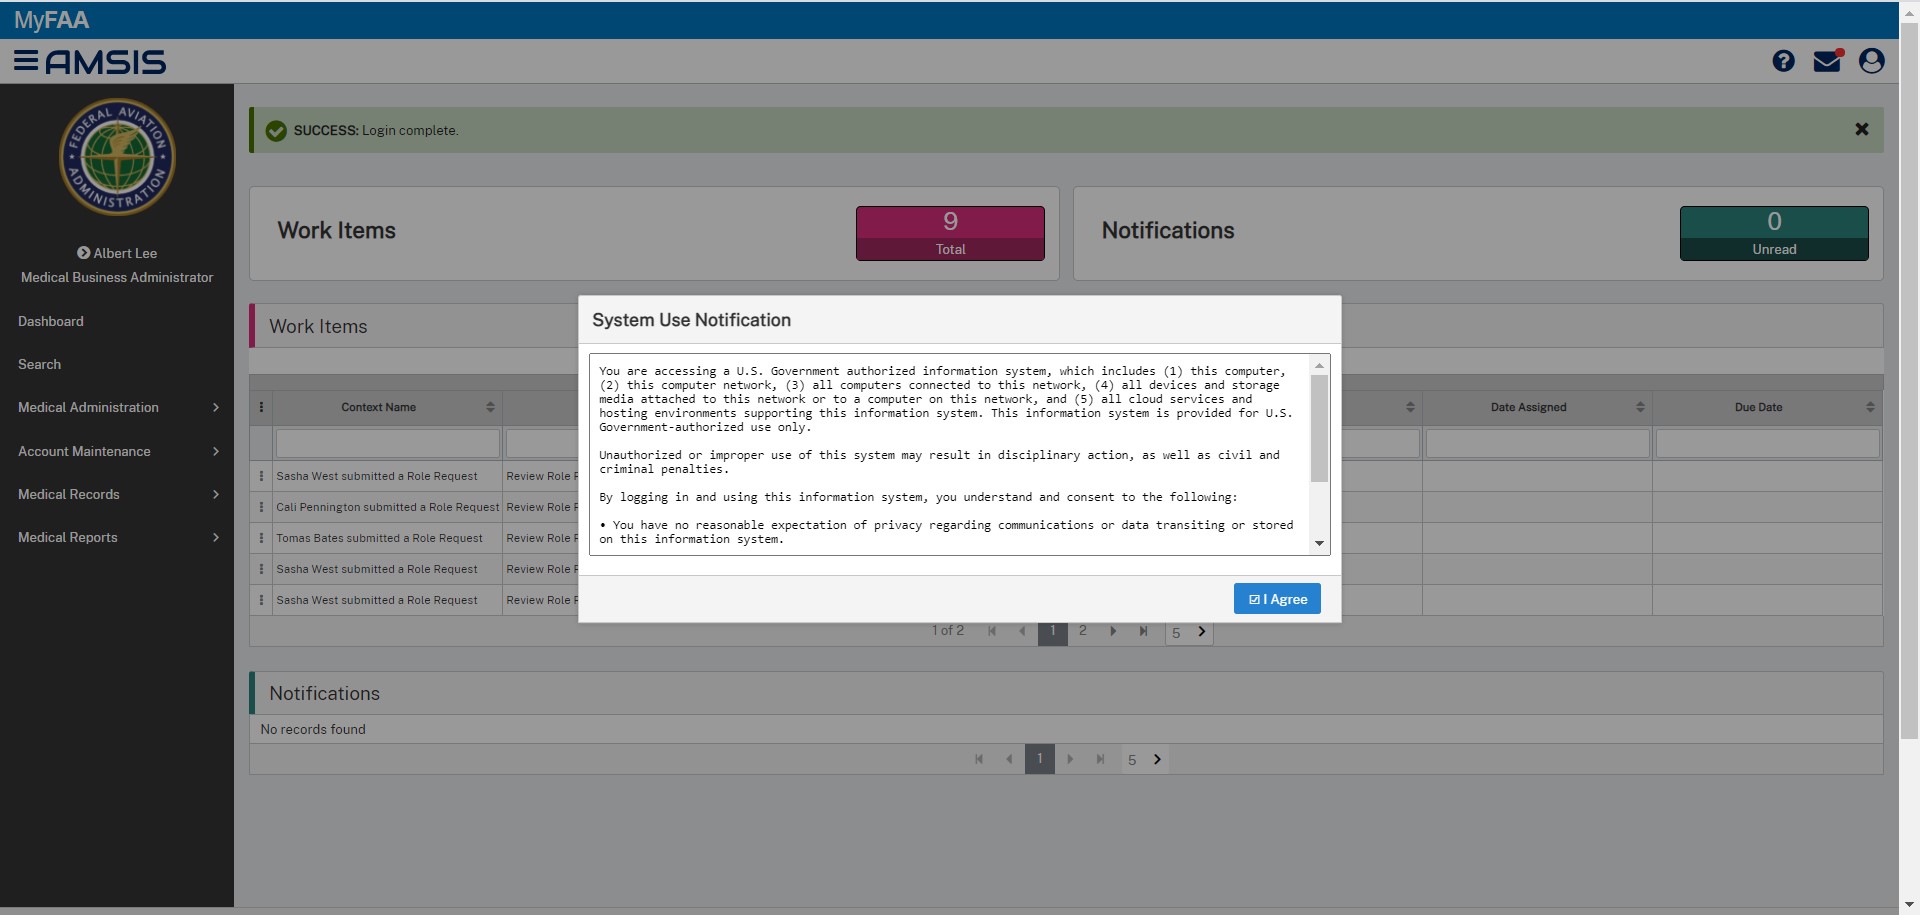Open the user profile icon
This screenshot has width=1920, height=915.
[x=1872, y=61]
